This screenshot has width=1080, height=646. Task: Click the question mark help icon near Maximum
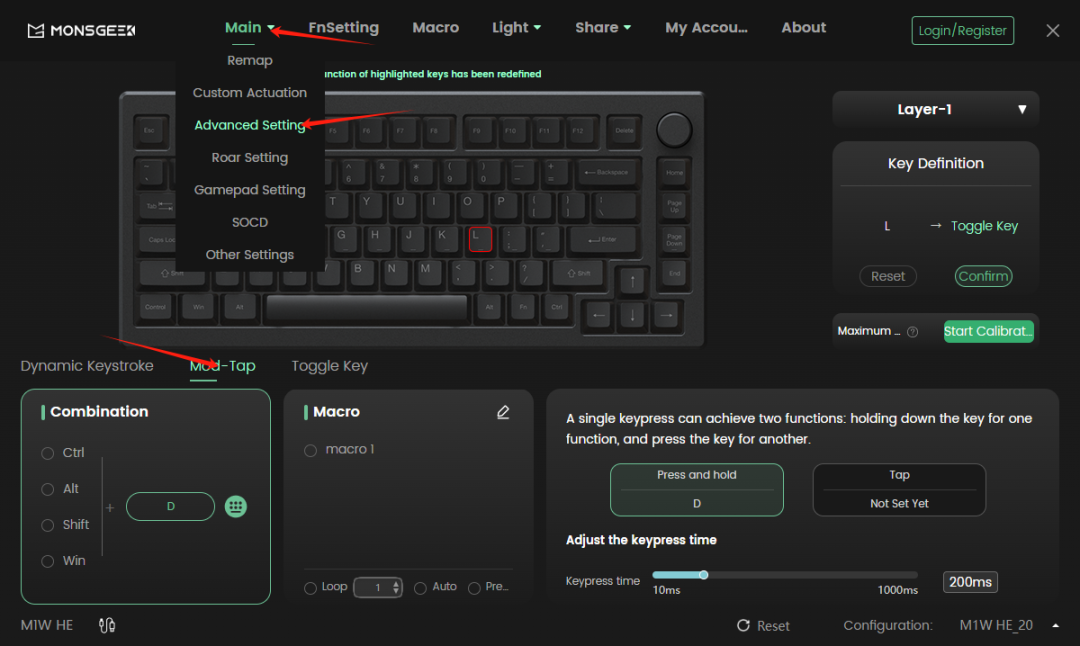(x=913, y=331)
